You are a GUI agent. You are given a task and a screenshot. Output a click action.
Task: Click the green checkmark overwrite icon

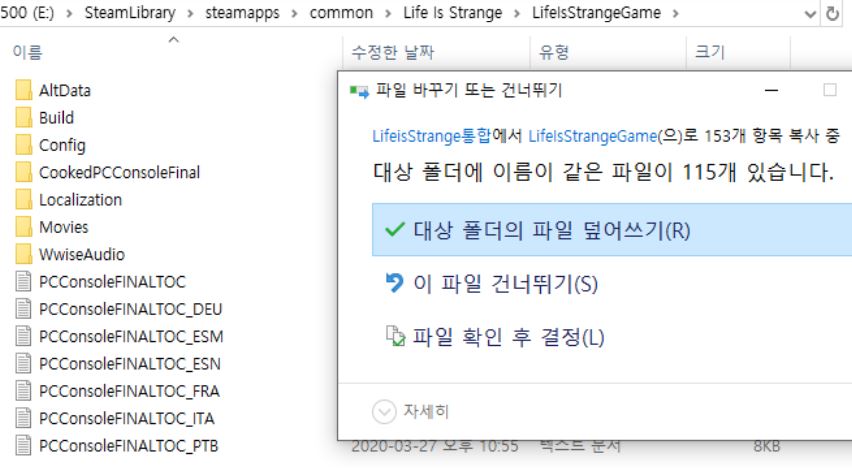[x=394, y=229]
